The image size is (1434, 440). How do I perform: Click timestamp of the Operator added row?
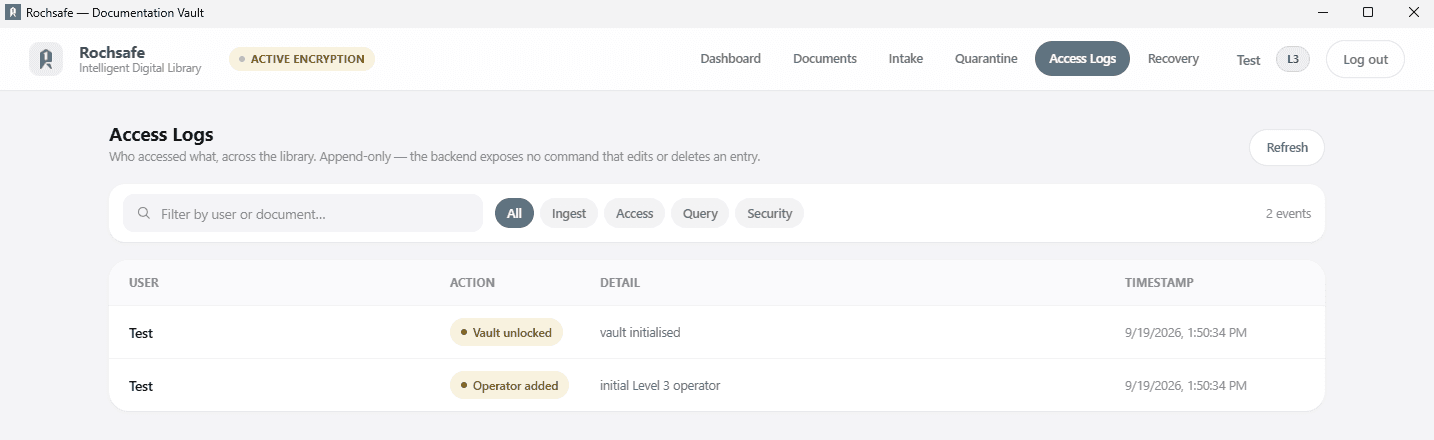(1186, 385)
